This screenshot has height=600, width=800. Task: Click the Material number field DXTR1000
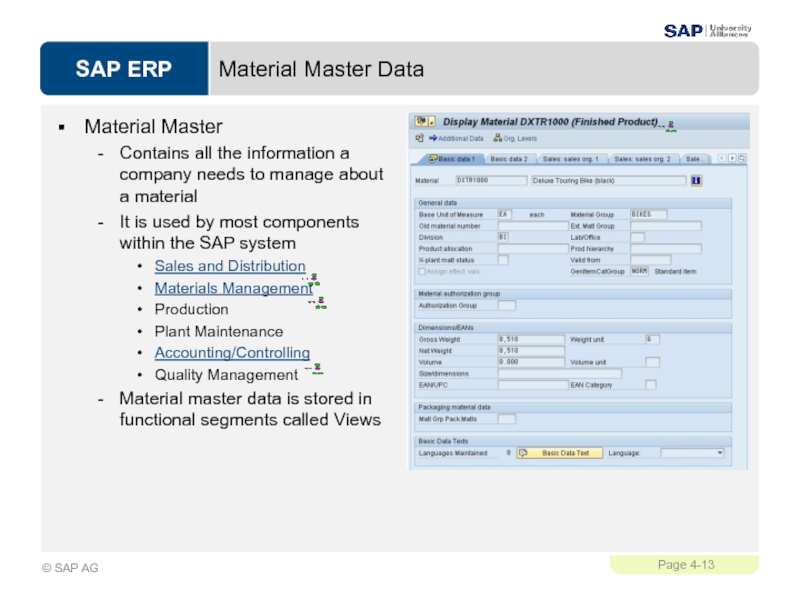[491, 181]
